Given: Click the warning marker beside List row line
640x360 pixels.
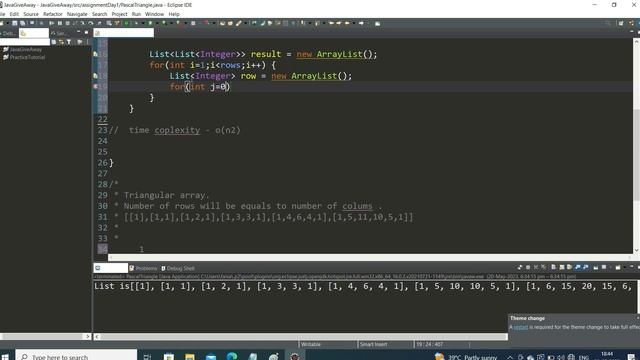Looking at the screenshot, I should point(95,76).
